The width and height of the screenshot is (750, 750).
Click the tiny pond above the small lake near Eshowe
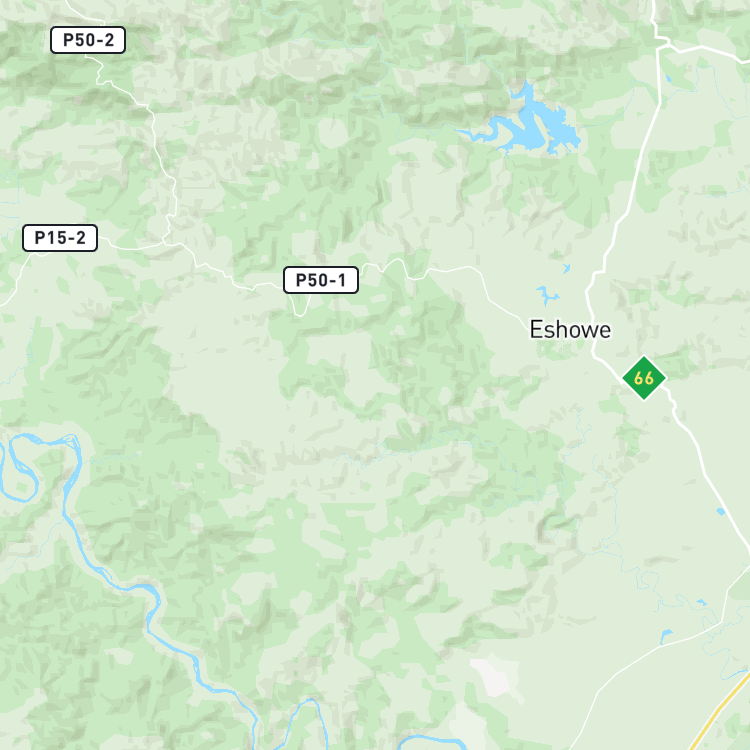[x=566, y=268]
